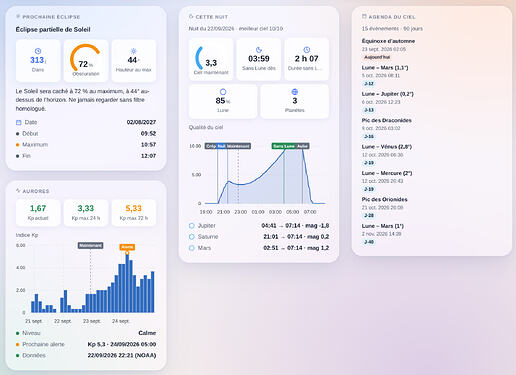
Task: Click the circle icon above 85 % Lune
Action: click(x=223, y=92)
